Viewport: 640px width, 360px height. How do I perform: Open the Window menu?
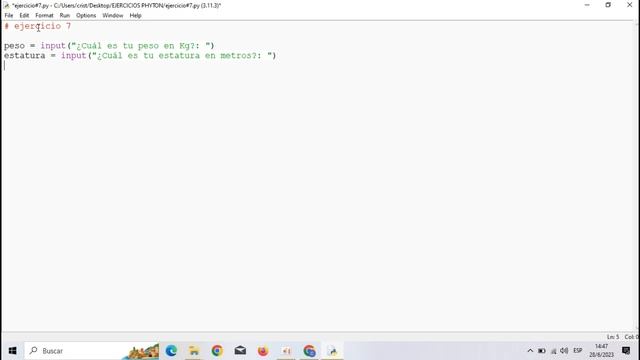click(x=113, y=16)
